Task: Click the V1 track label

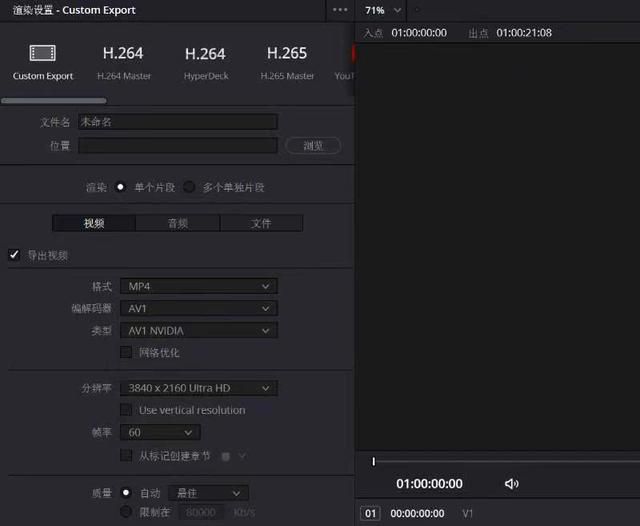Action: pyautogui.click(x=468, y=513)
